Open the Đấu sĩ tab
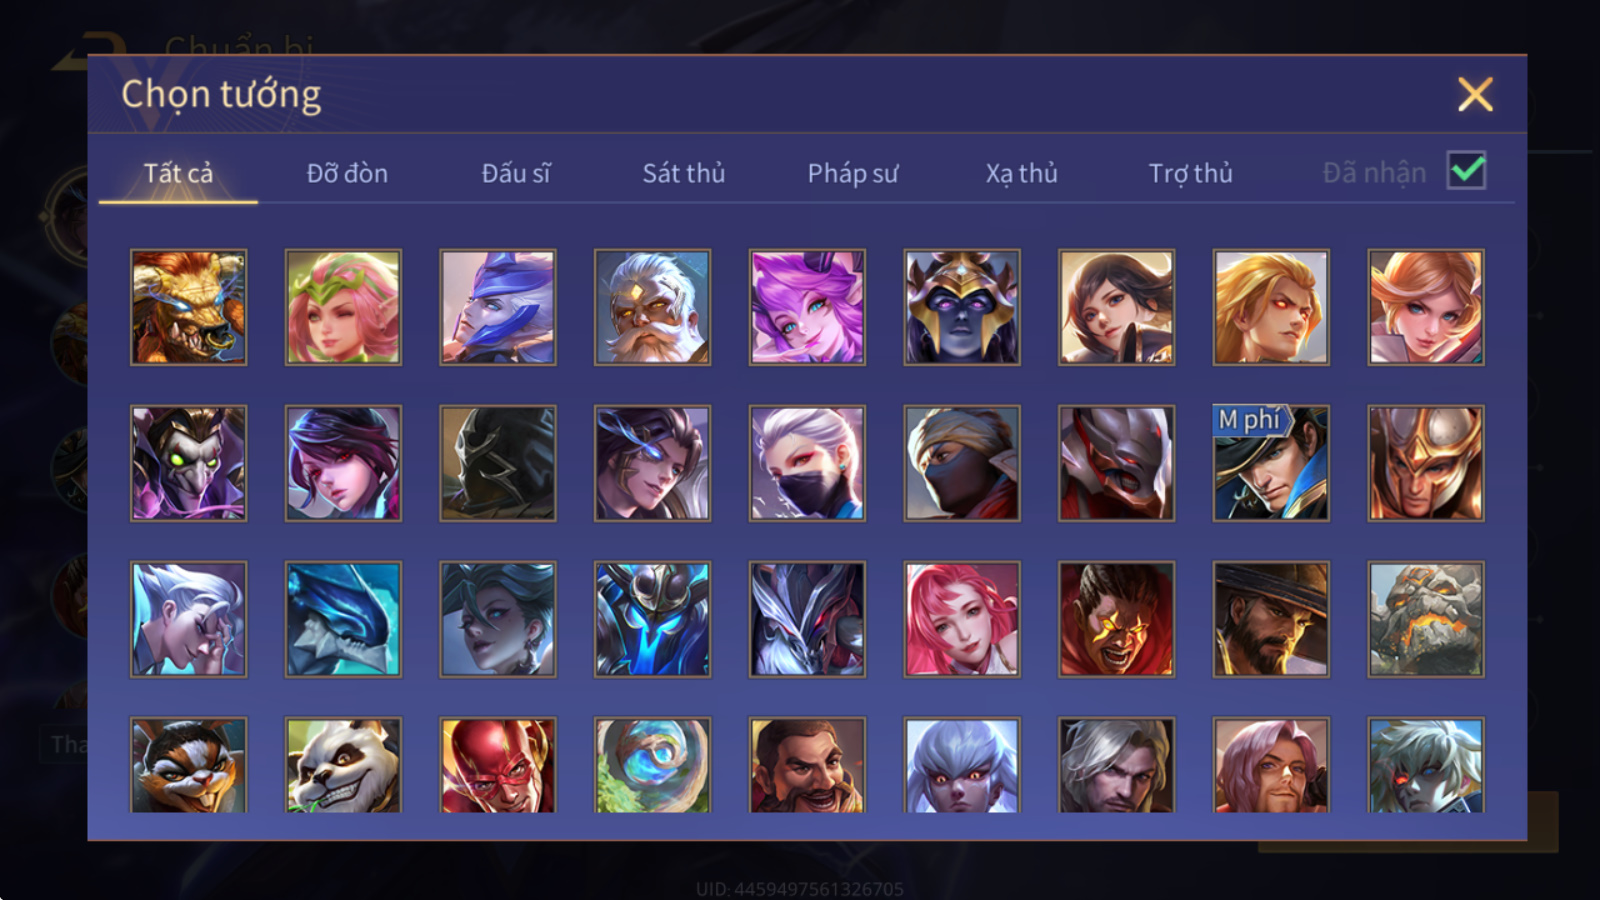The width and height of the screenshot is (1600, 900). (516, 173)
